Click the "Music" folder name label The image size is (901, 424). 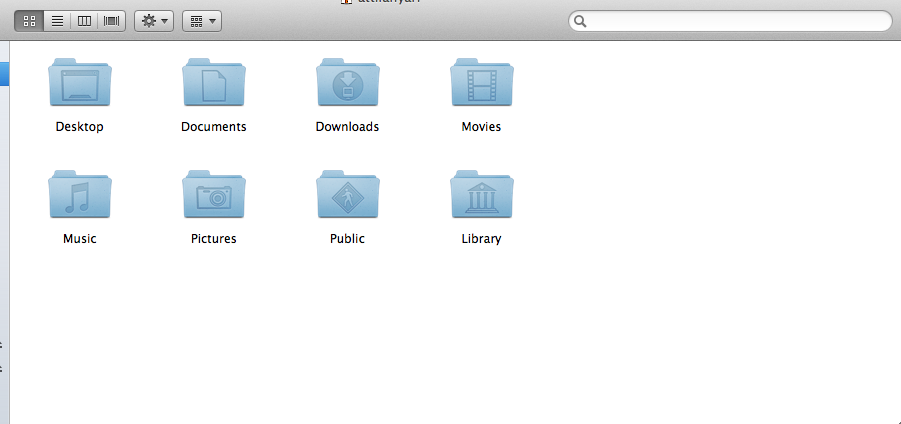click(x=79, y=239)
